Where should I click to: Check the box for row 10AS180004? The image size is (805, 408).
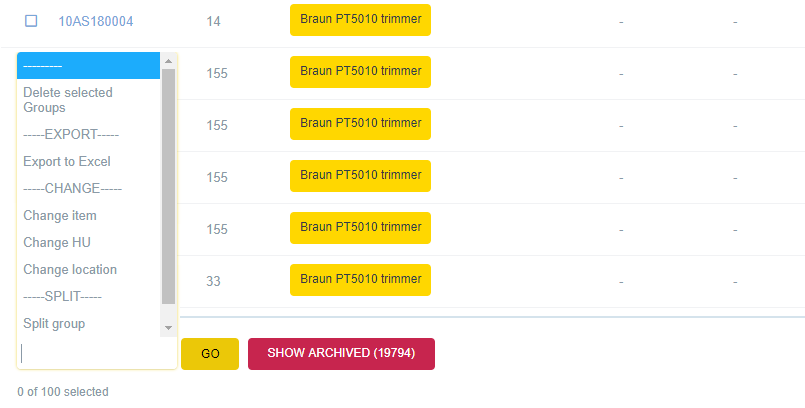pos(31,21)
